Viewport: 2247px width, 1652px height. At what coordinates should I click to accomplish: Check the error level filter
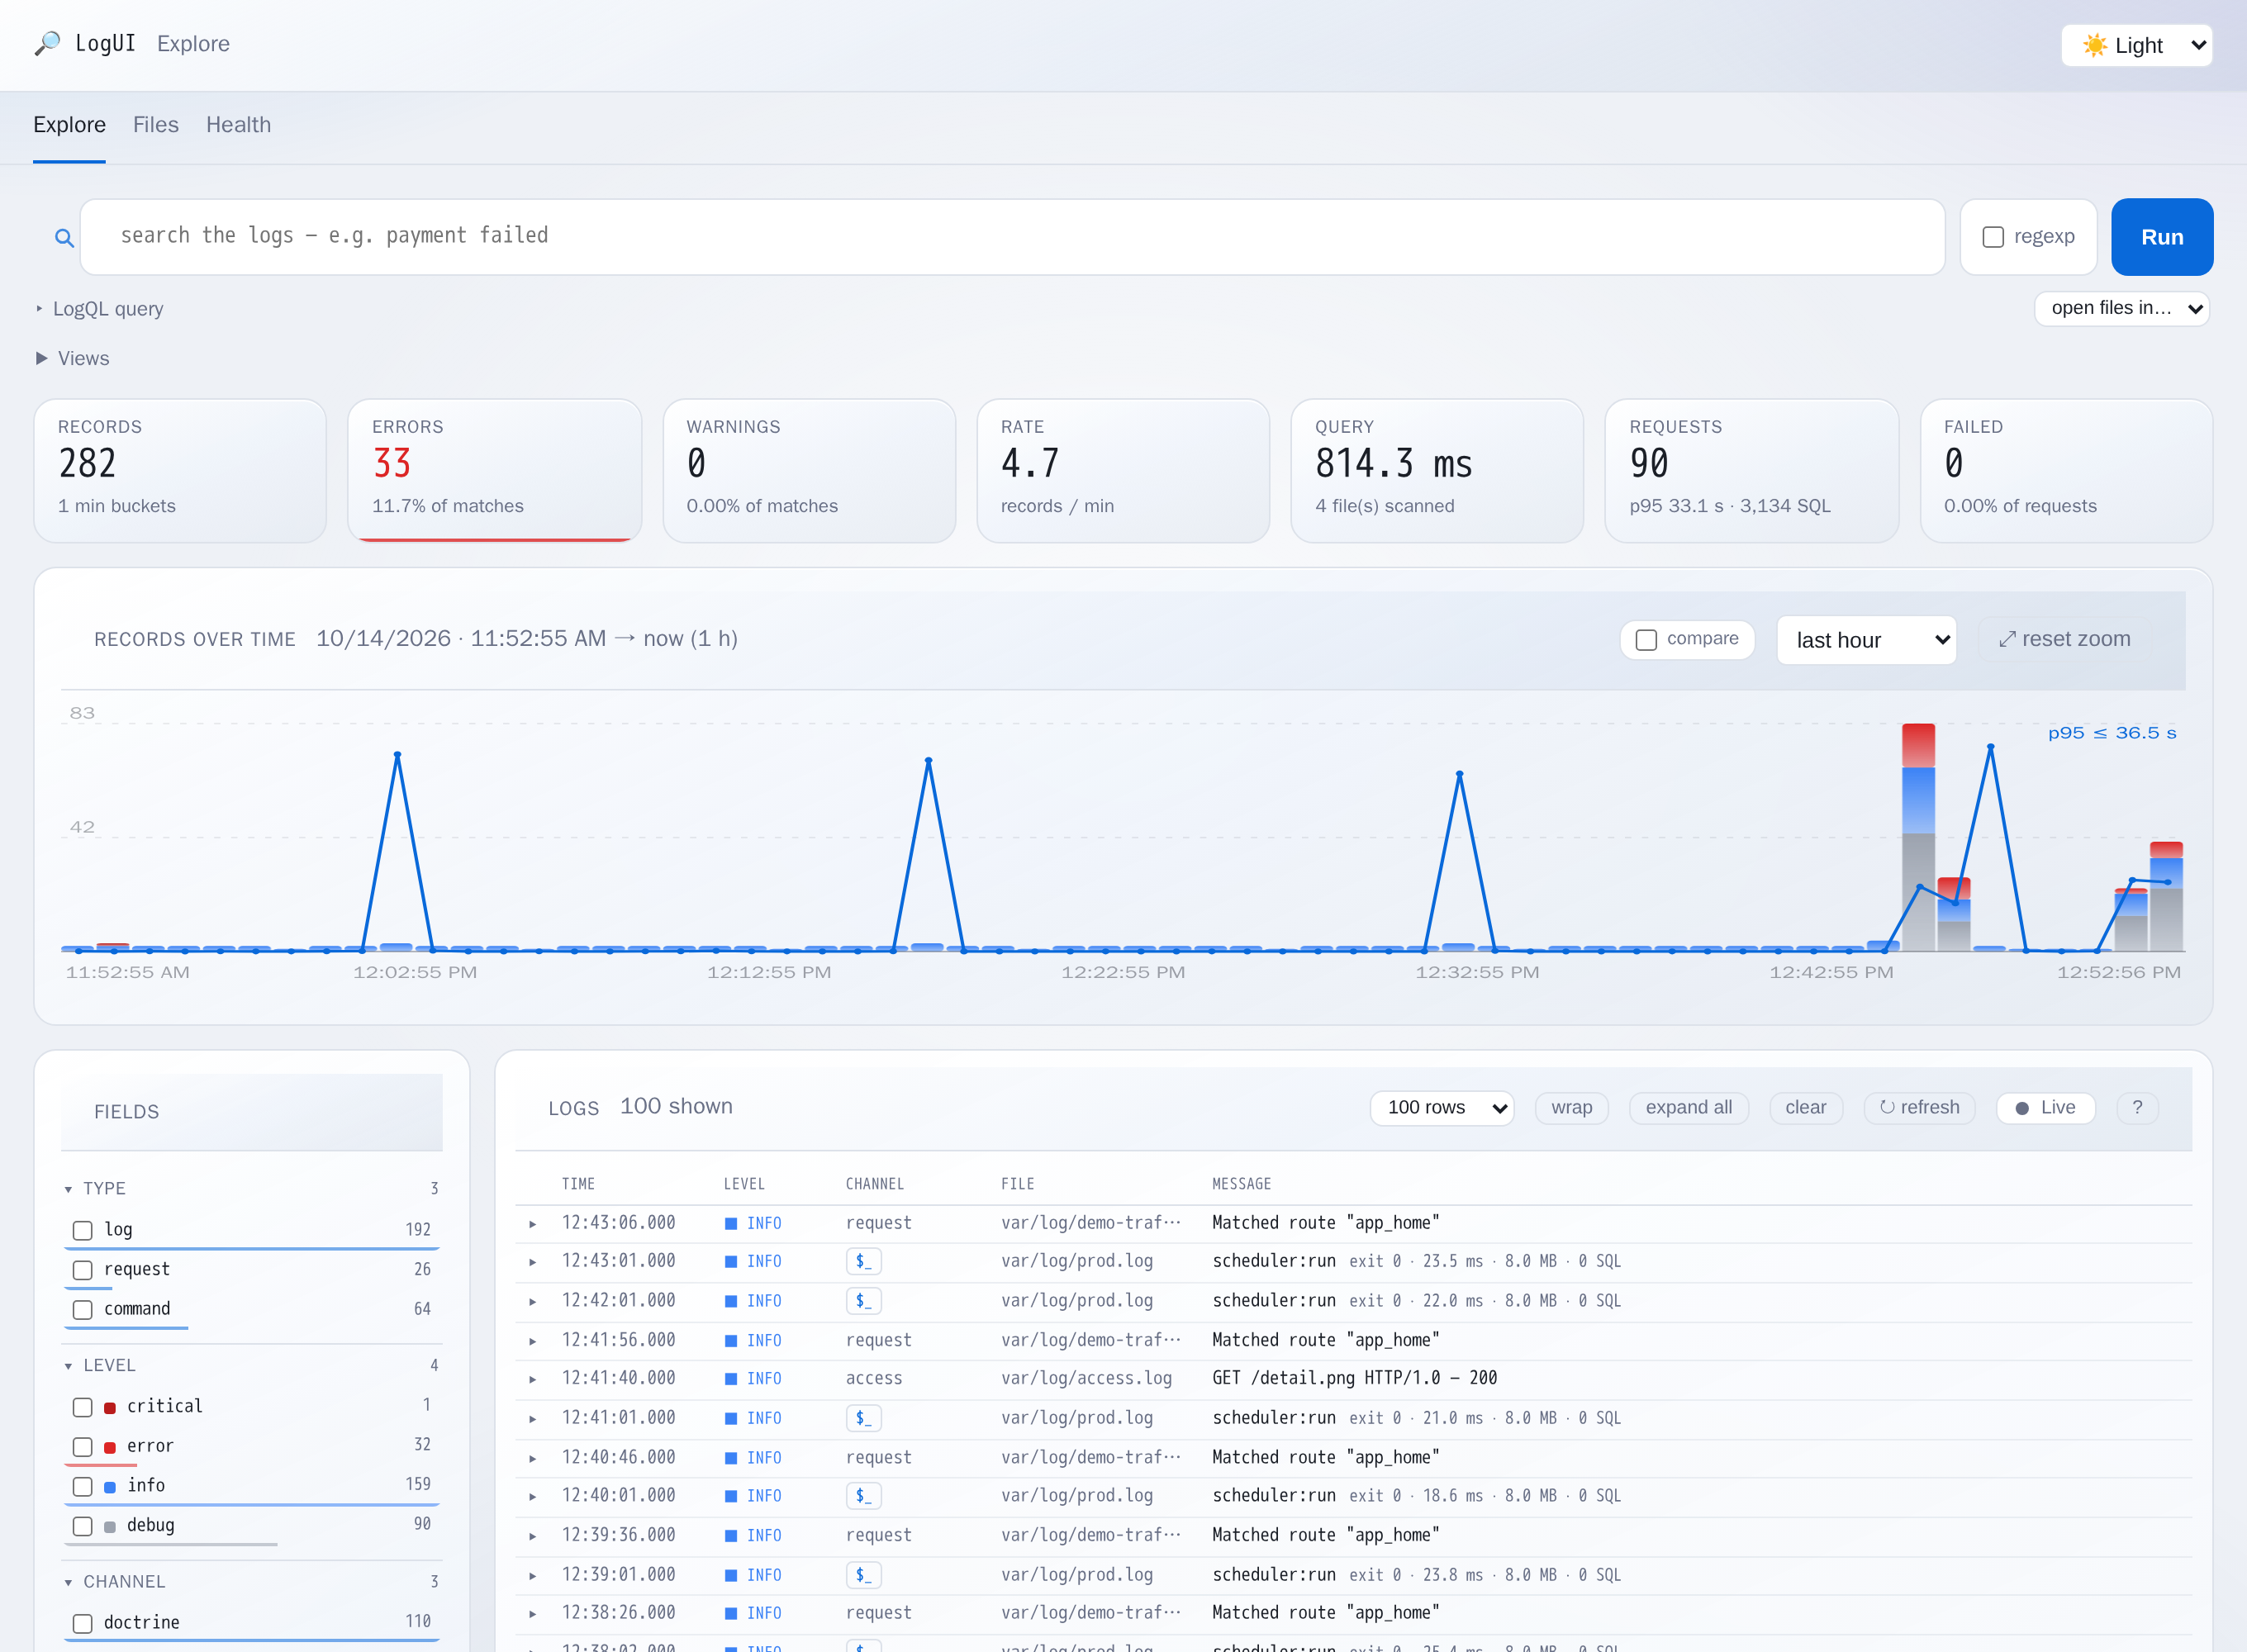tap(83, 1447)
